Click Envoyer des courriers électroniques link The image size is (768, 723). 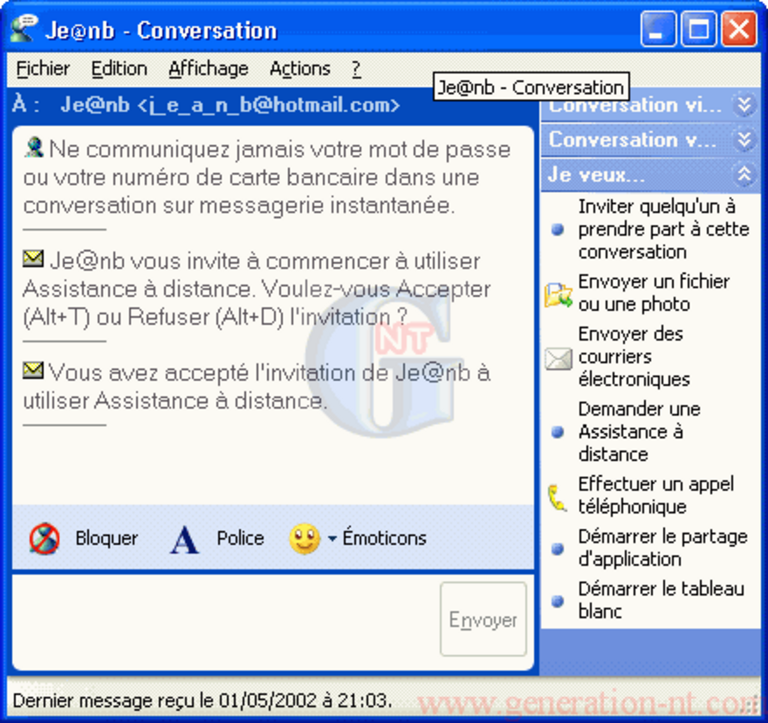[x=634, y=357]
